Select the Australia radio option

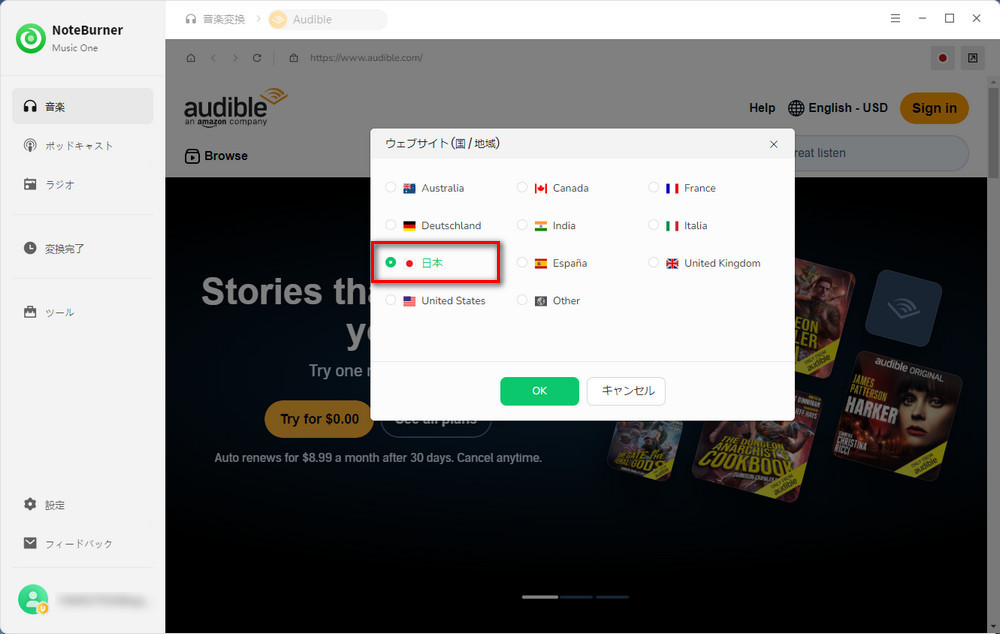click(390, 188)
